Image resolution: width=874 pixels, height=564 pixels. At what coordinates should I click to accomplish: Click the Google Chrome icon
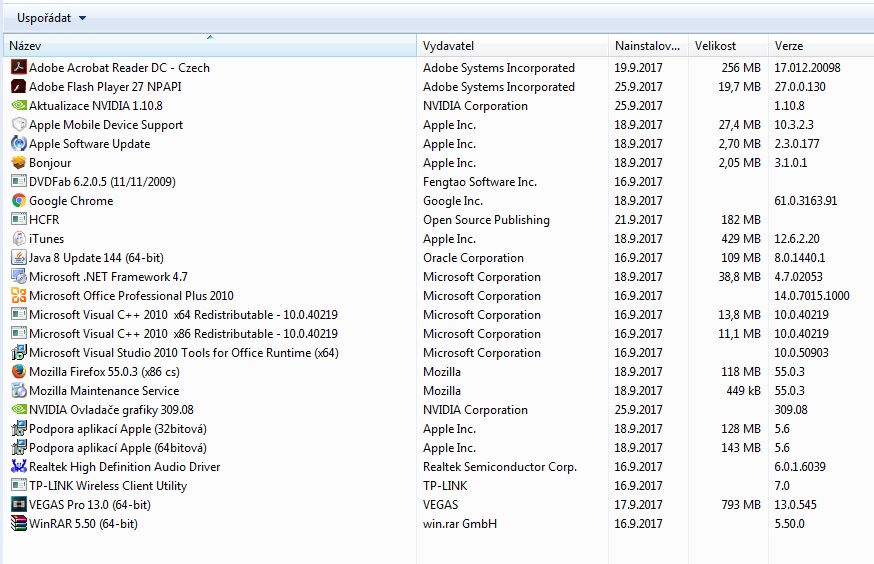point(19,200)
